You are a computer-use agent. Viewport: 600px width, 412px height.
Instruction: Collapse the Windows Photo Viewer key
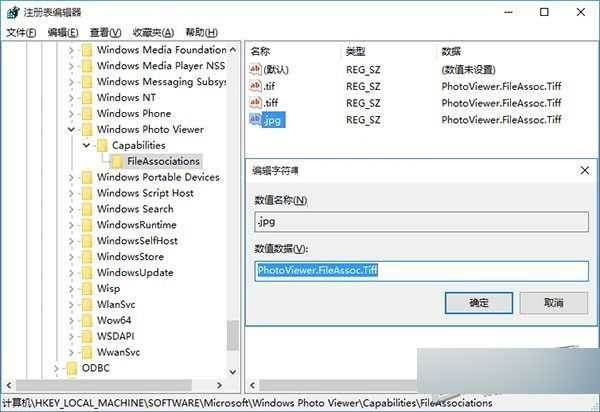(x=71, y=130)
